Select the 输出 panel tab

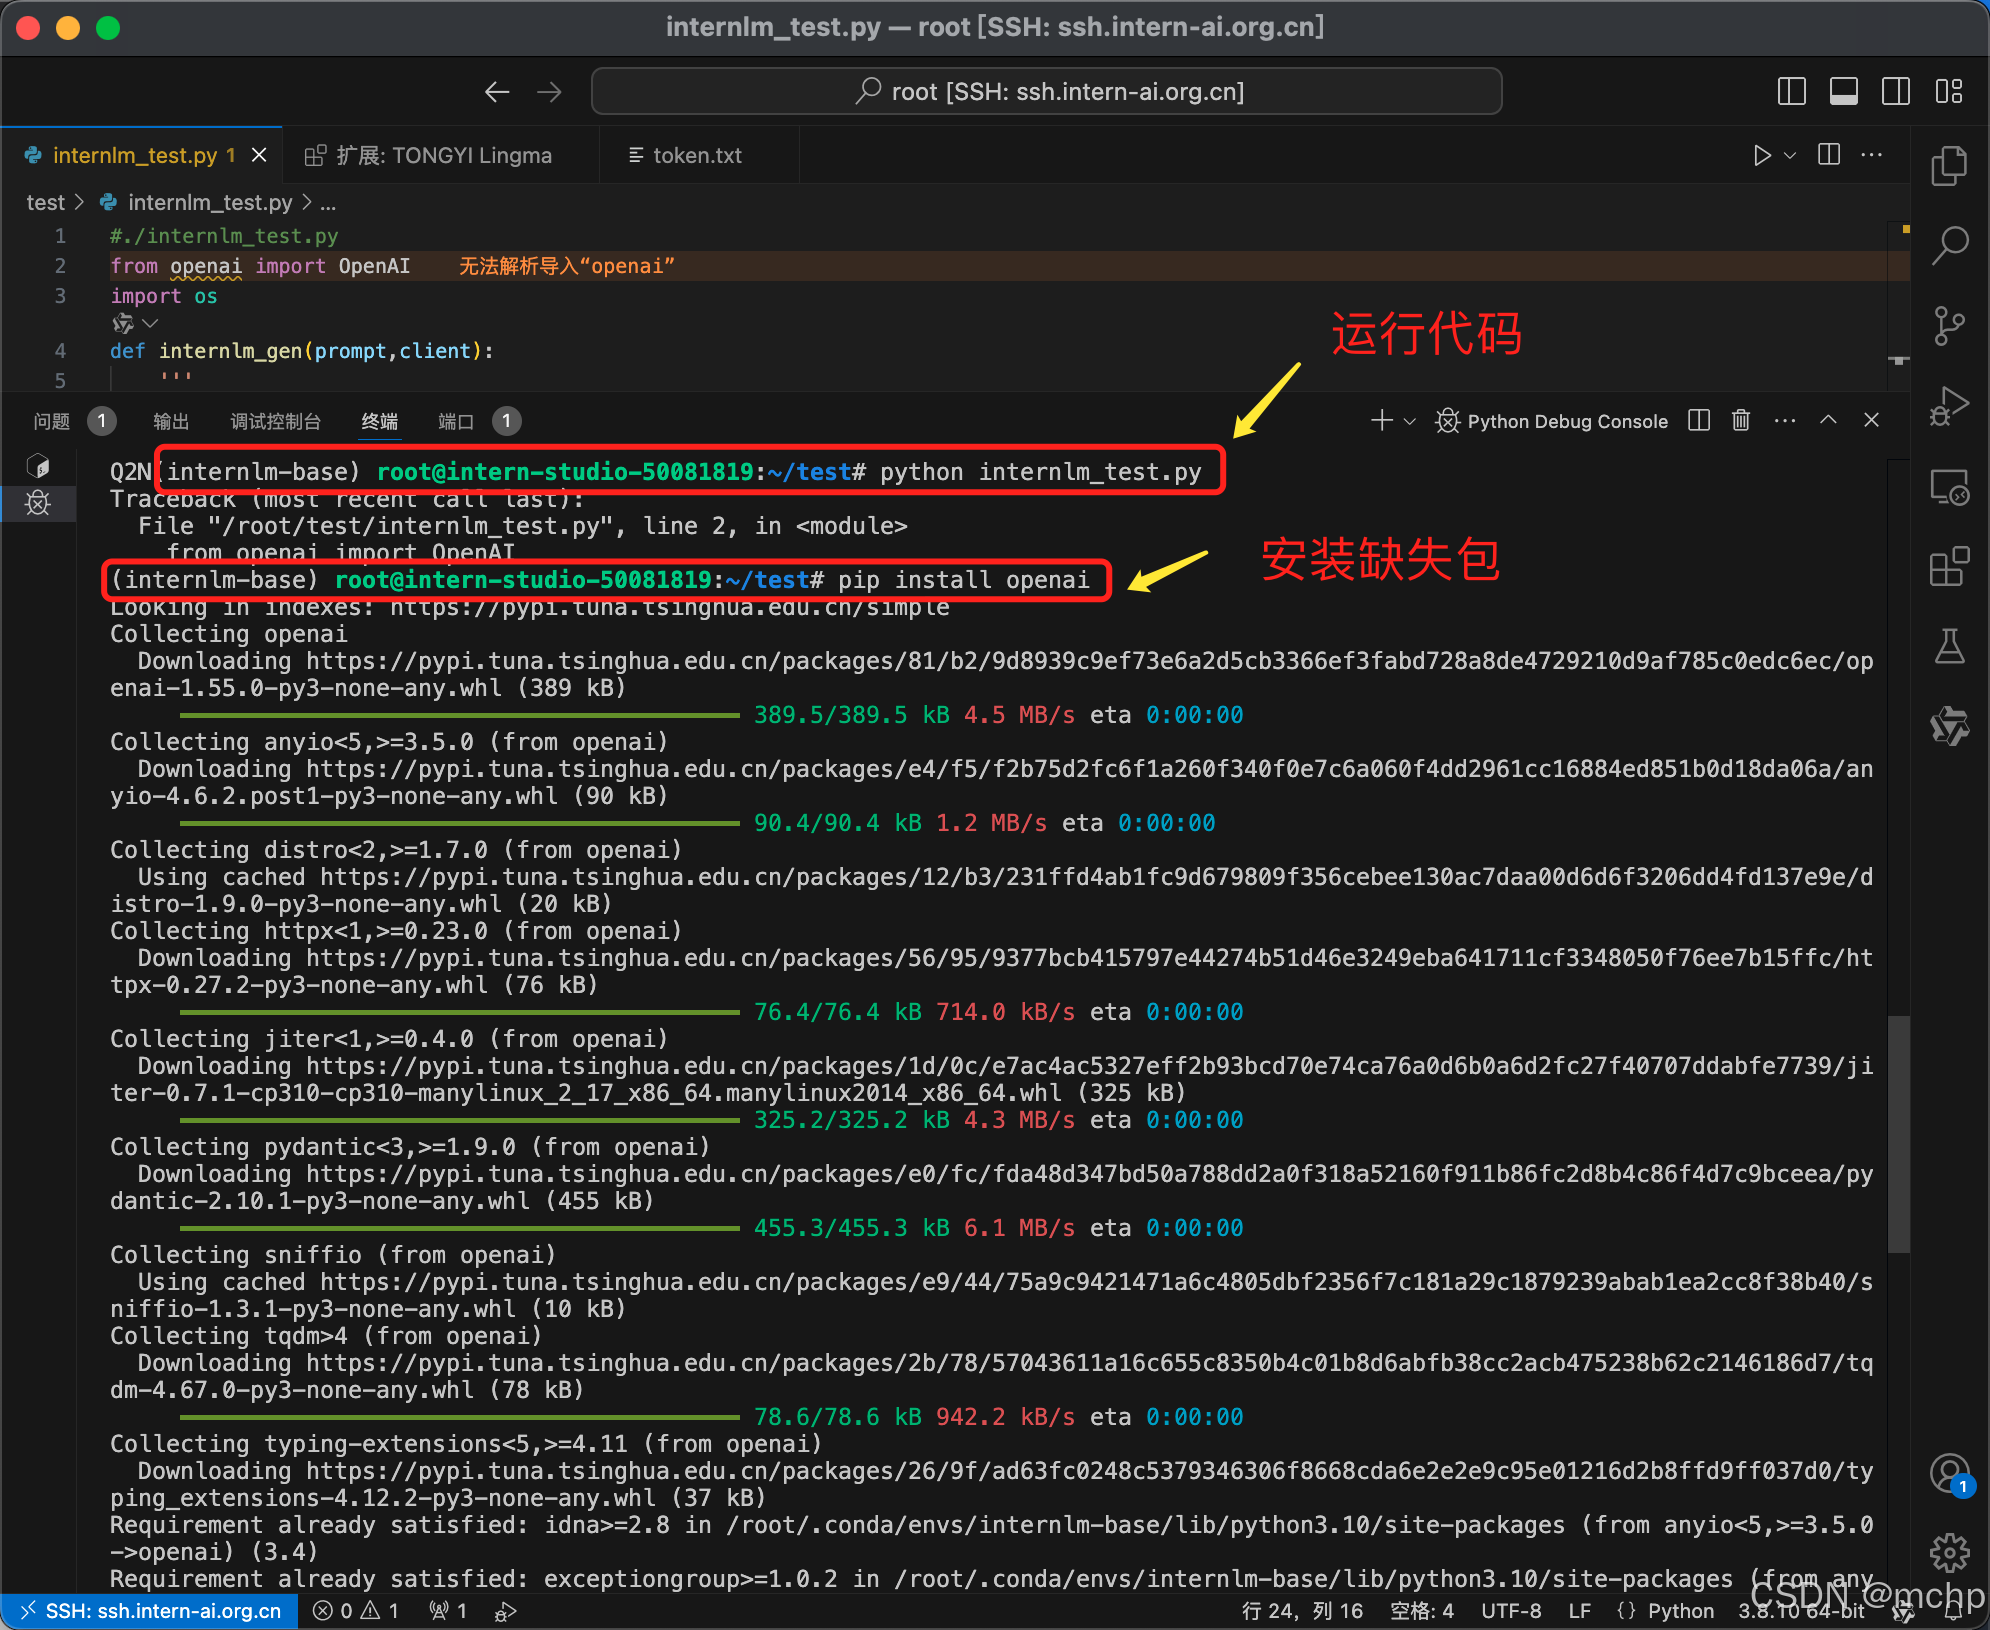click(171, 421)
